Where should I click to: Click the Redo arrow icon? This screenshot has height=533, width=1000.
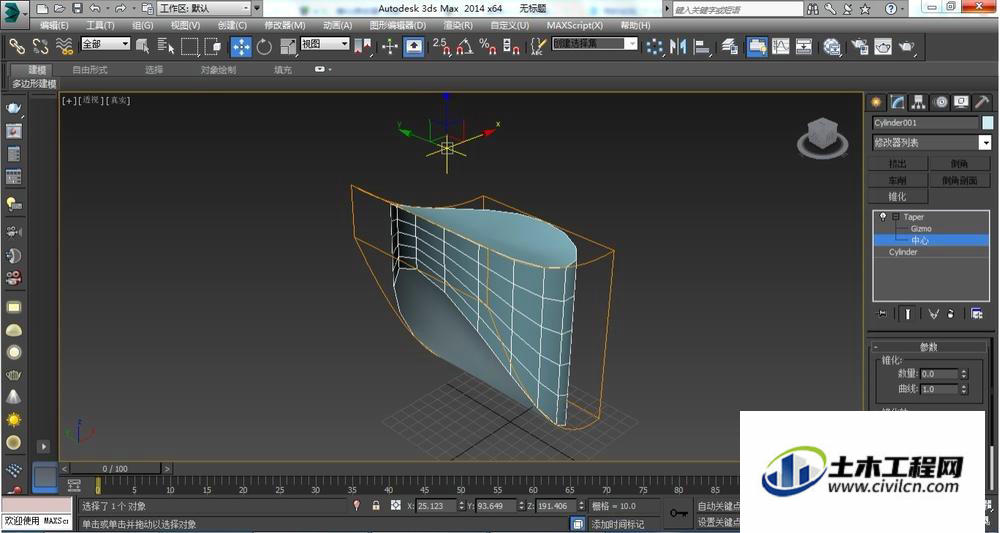(119, 8)
